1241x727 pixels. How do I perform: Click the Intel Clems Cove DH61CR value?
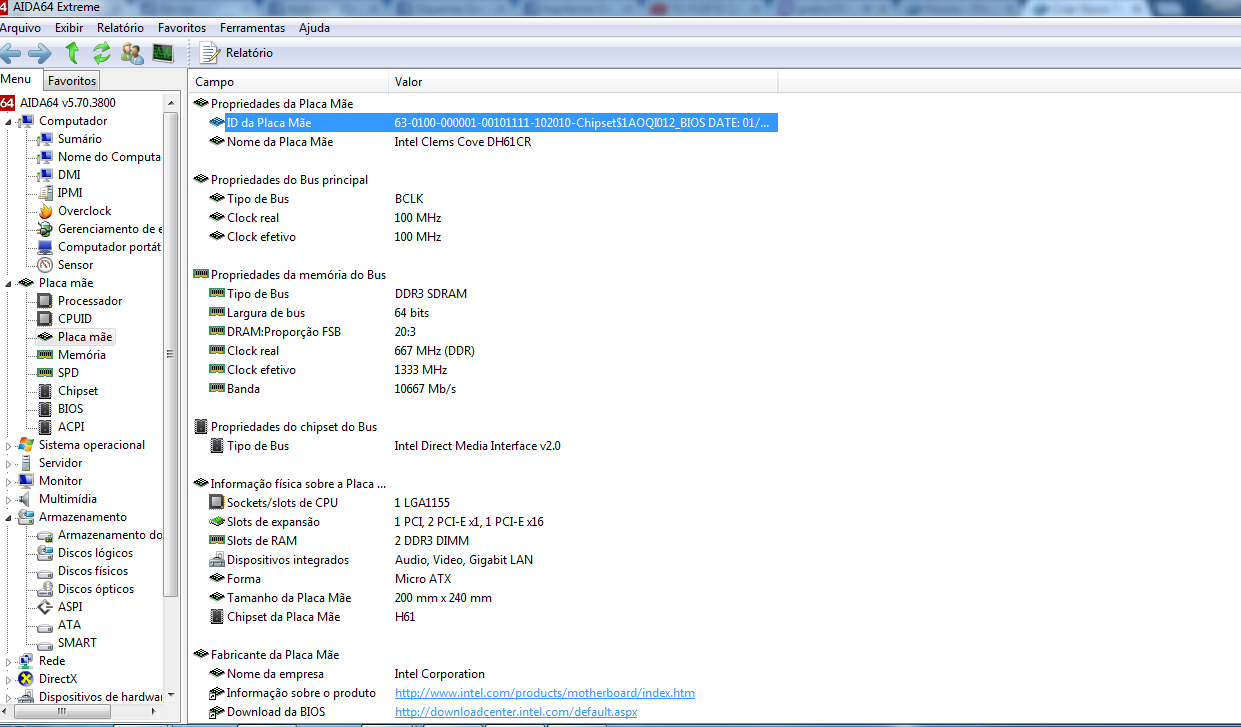point(463,142)
